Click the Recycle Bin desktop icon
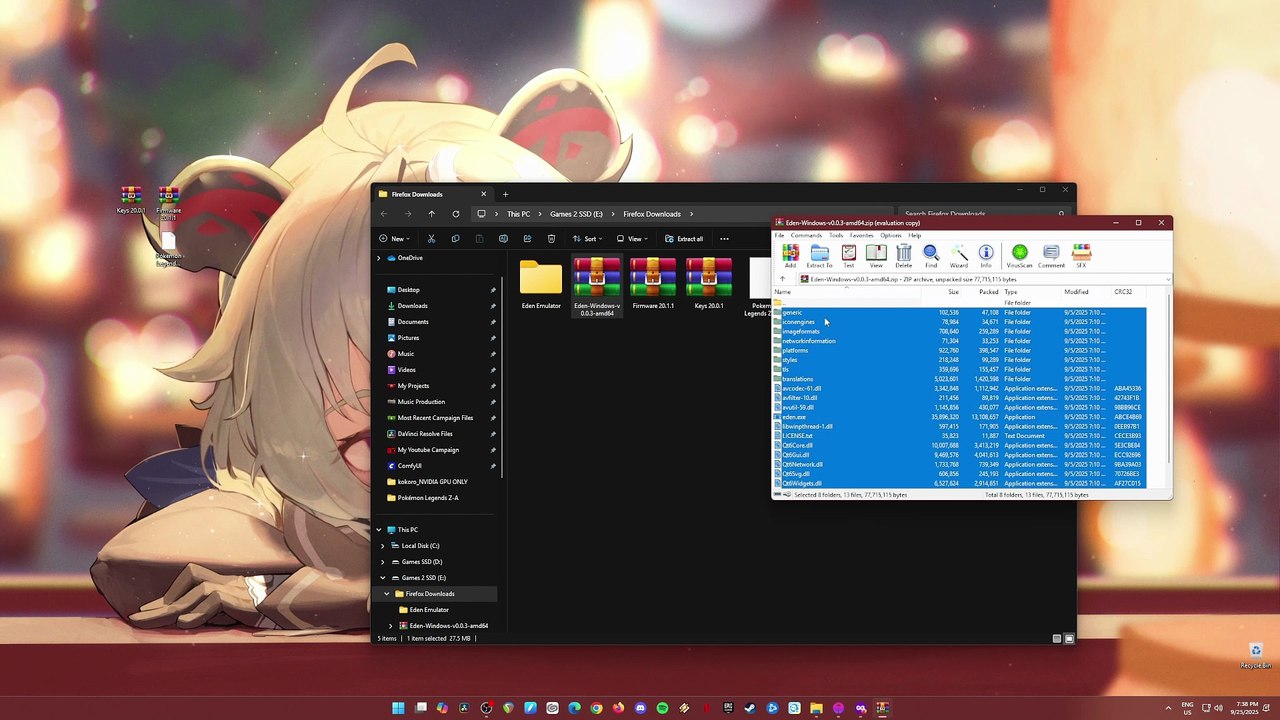 [1256, 656]
